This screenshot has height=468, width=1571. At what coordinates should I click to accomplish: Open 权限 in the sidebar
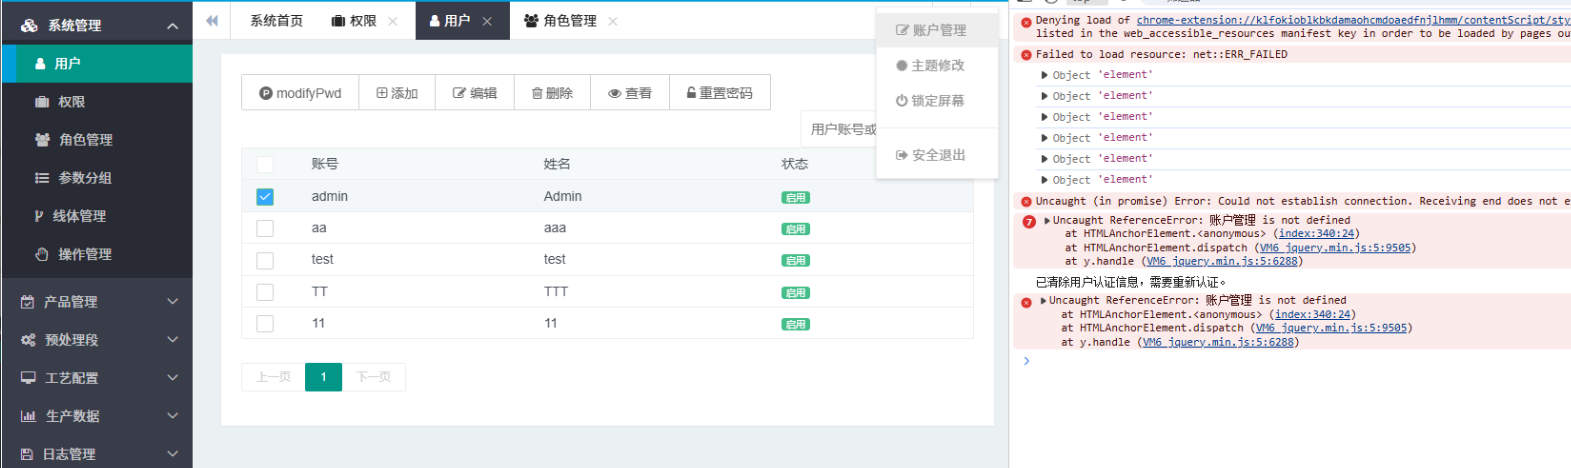[96, 101]
